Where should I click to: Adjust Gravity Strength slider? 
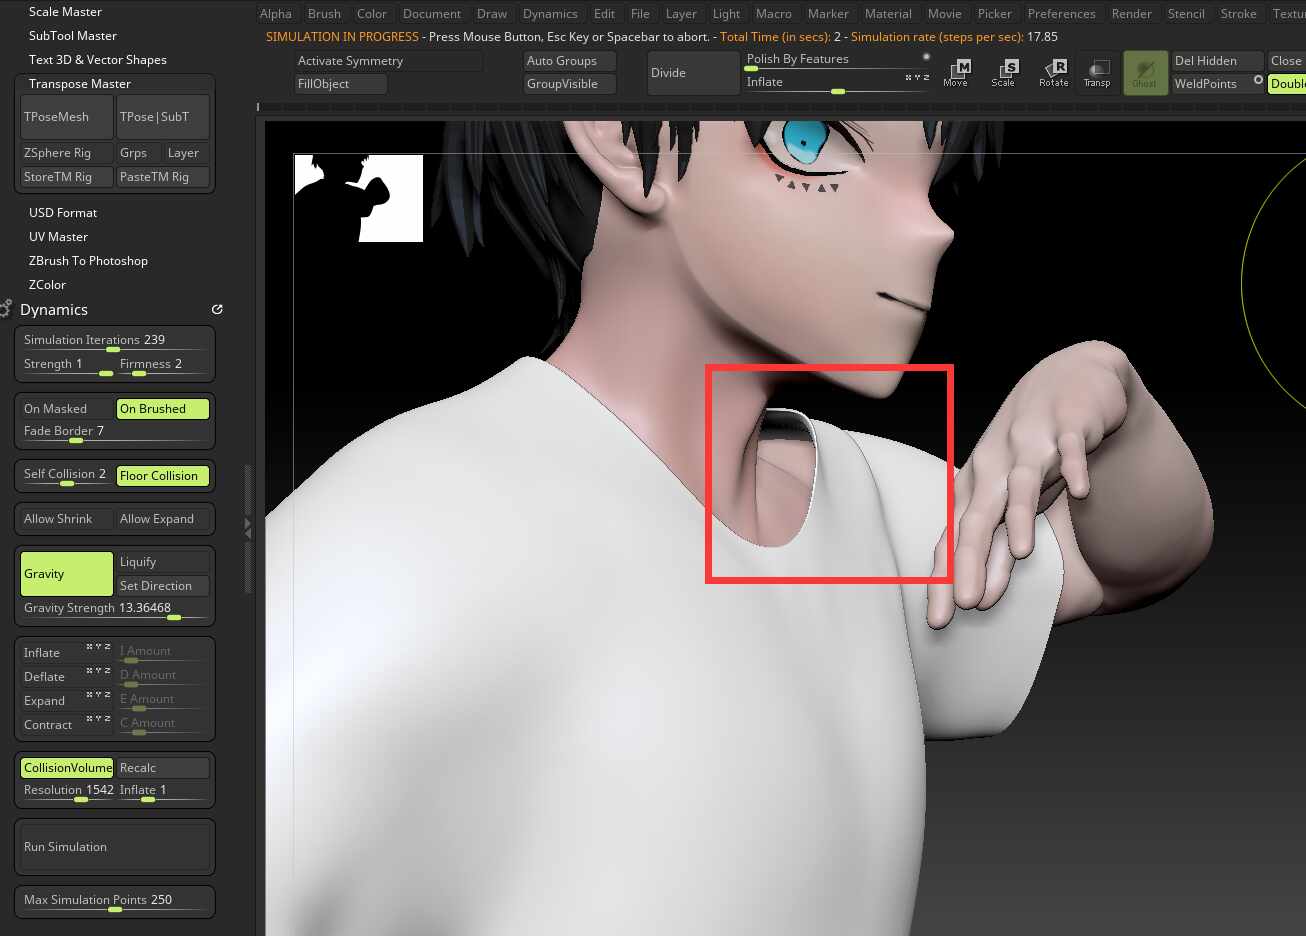point(114,609)
